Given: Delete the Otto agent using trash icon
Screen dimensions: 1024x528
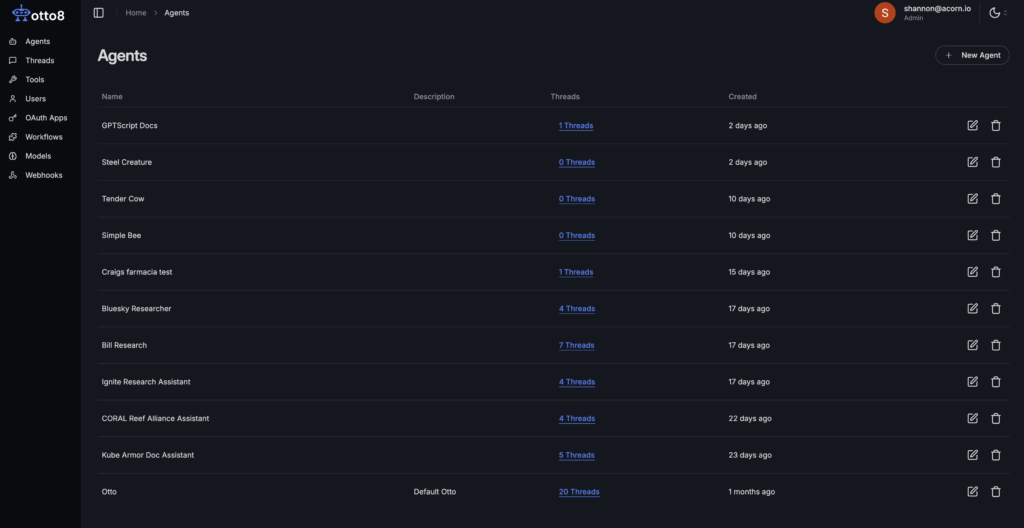Looking at the screenshot, I should tap(995, 491).
